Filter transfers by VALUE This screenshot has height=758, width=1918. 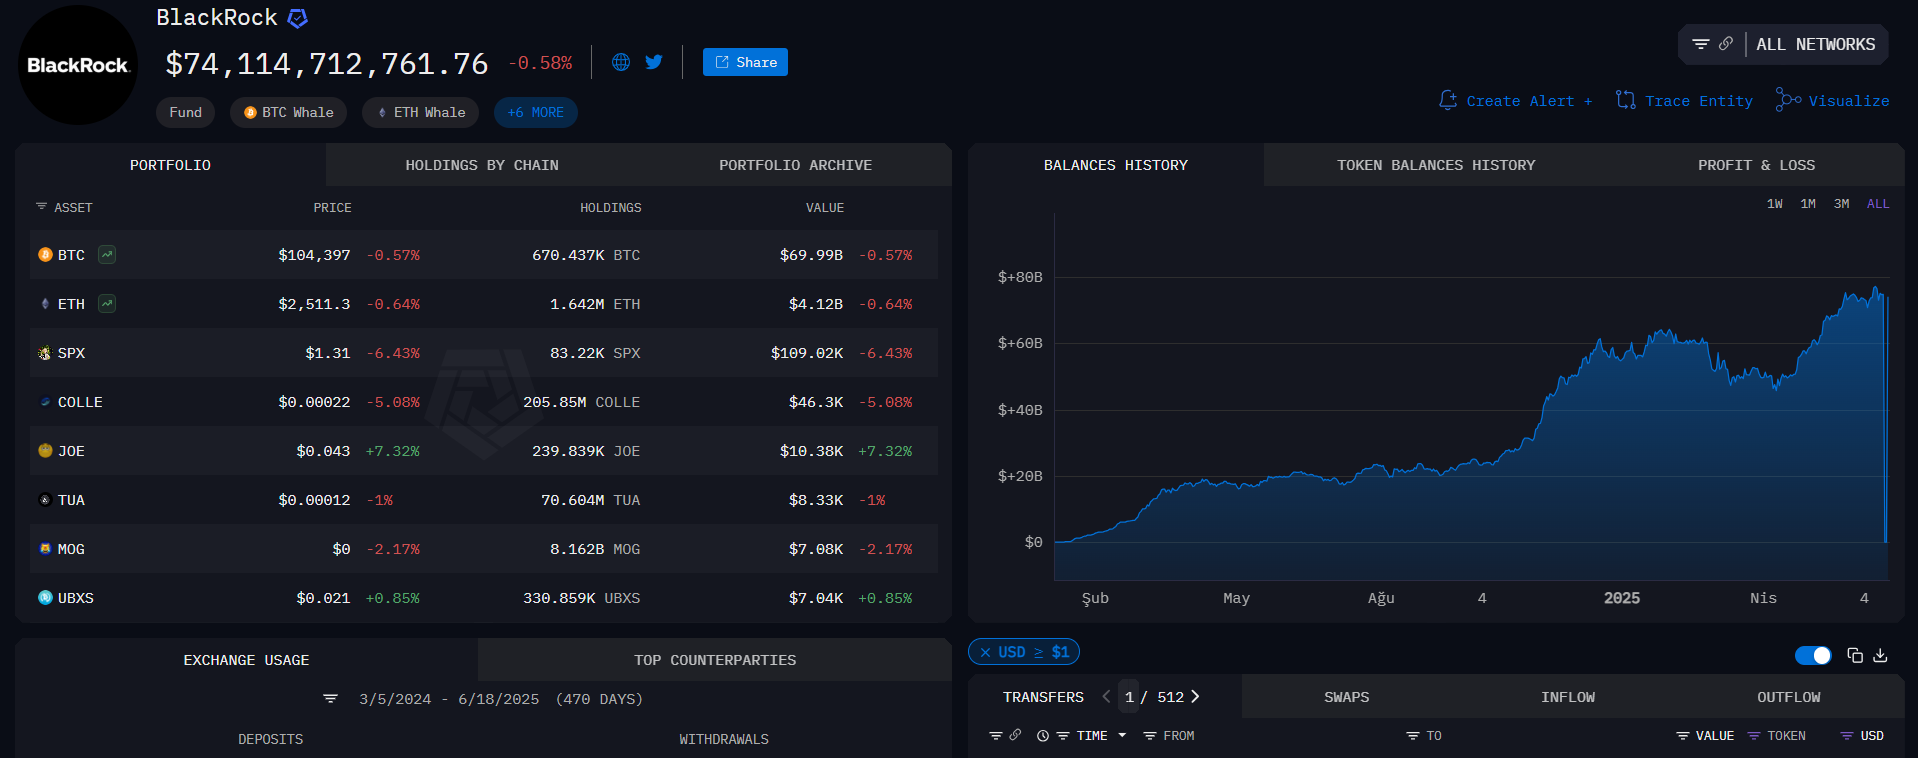[x=1705, y=735]
